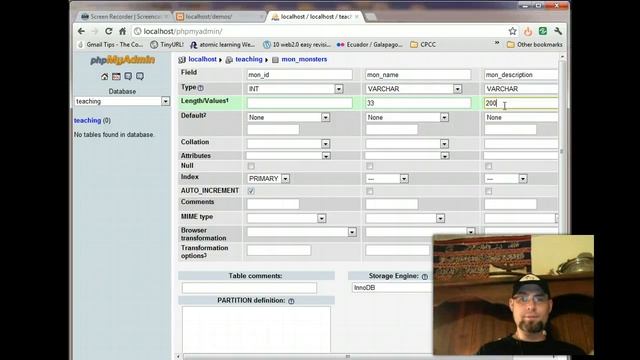
Task: Click the orange power extension icon
Action: point(528,31)
